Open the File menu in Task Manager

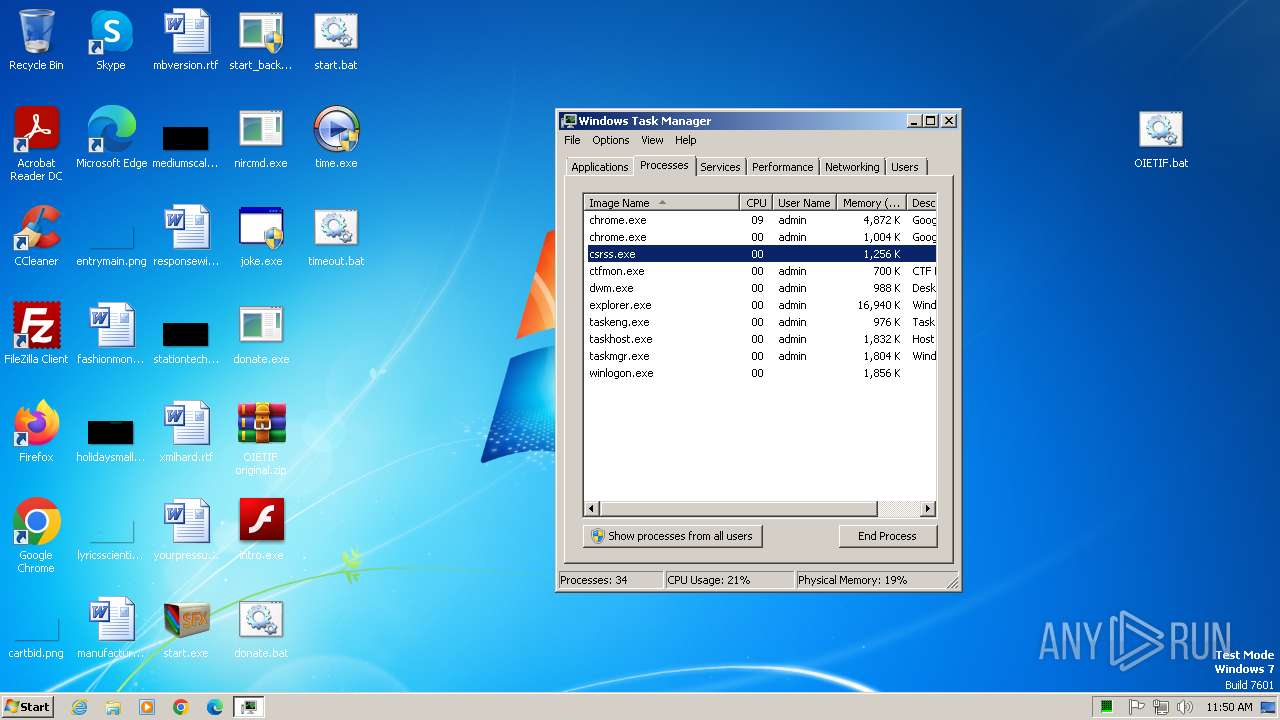572,140
